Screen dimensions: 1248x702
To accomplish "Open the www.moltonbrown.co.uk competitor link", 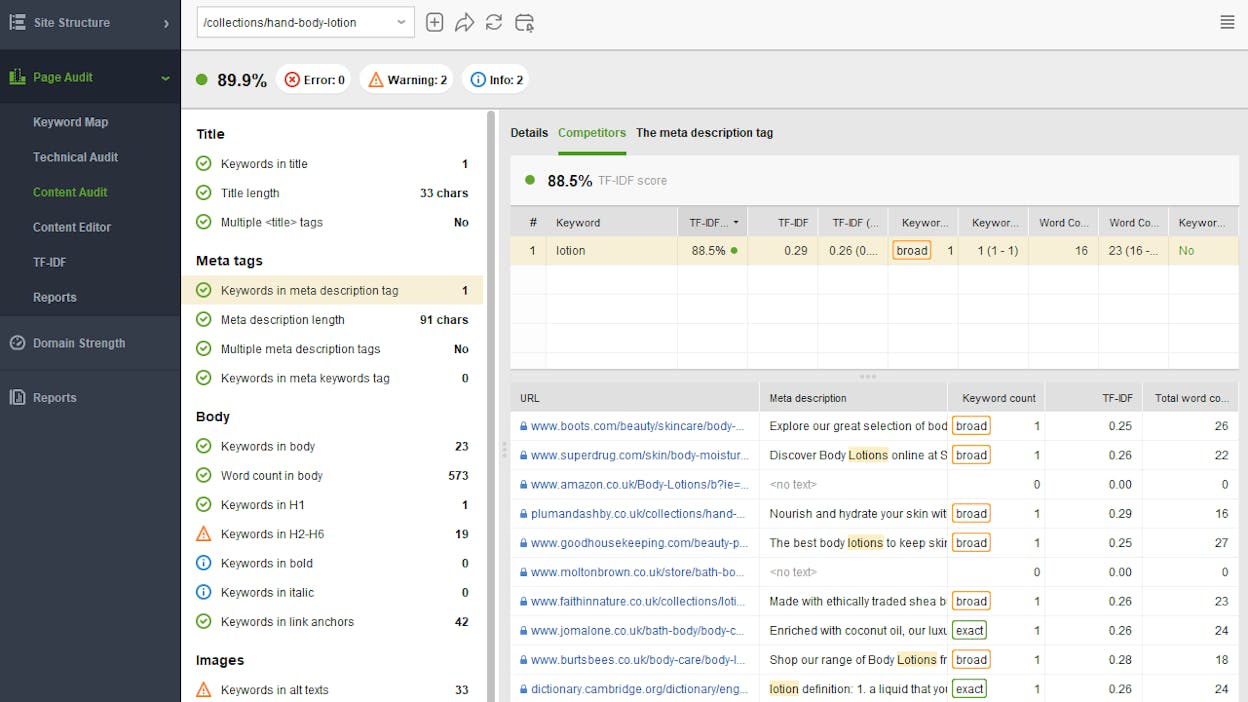I will 637,572.
